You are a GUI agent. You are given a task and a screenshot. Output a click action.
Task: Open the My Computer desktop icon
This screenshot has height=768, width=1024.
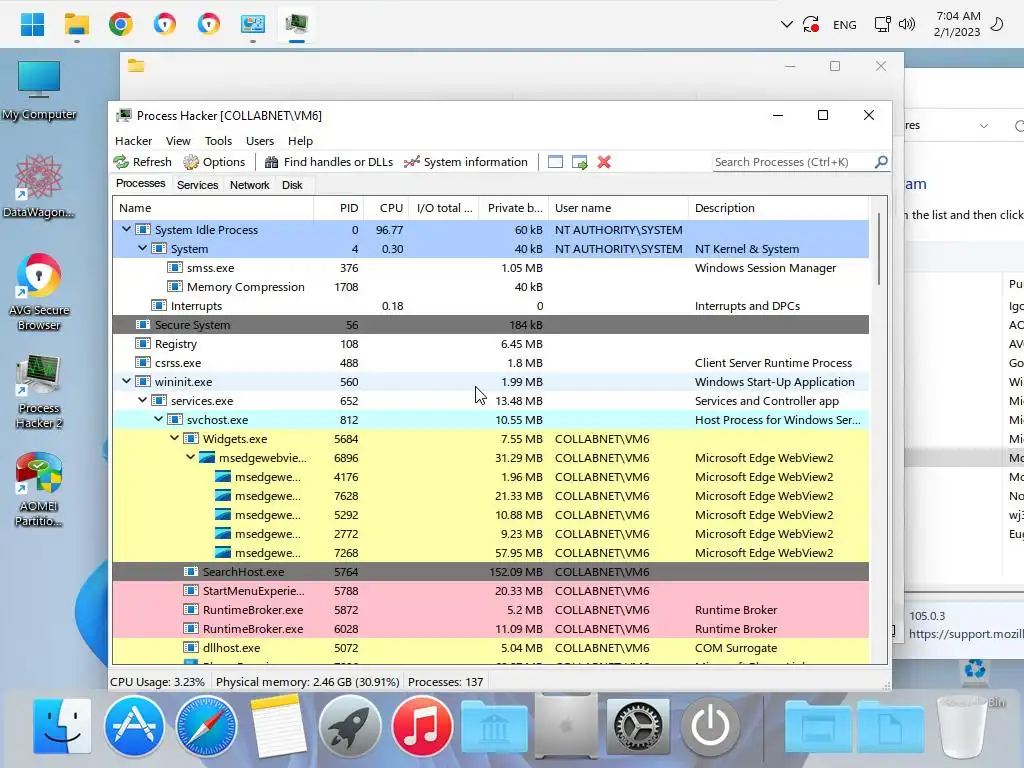(39, 91)
